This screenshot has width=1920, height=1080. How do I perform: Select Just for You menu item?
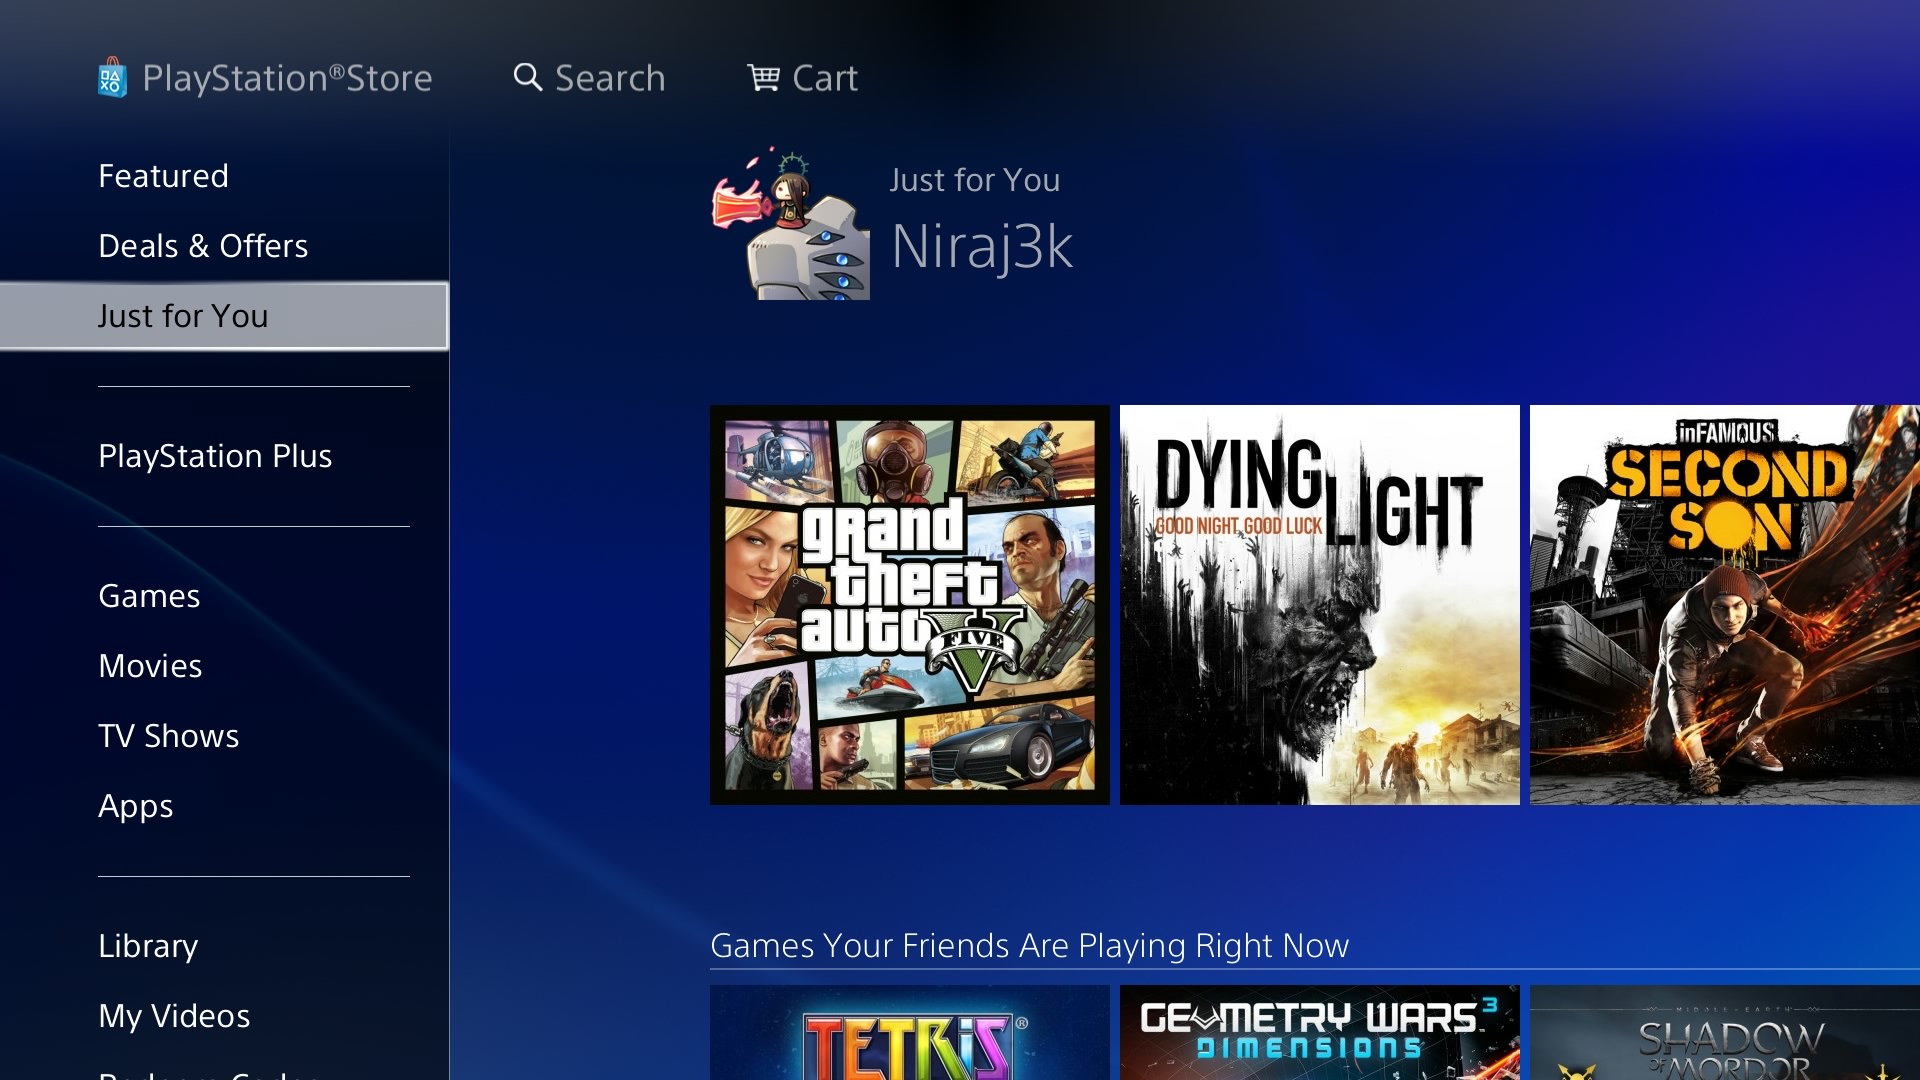[183, 316]
